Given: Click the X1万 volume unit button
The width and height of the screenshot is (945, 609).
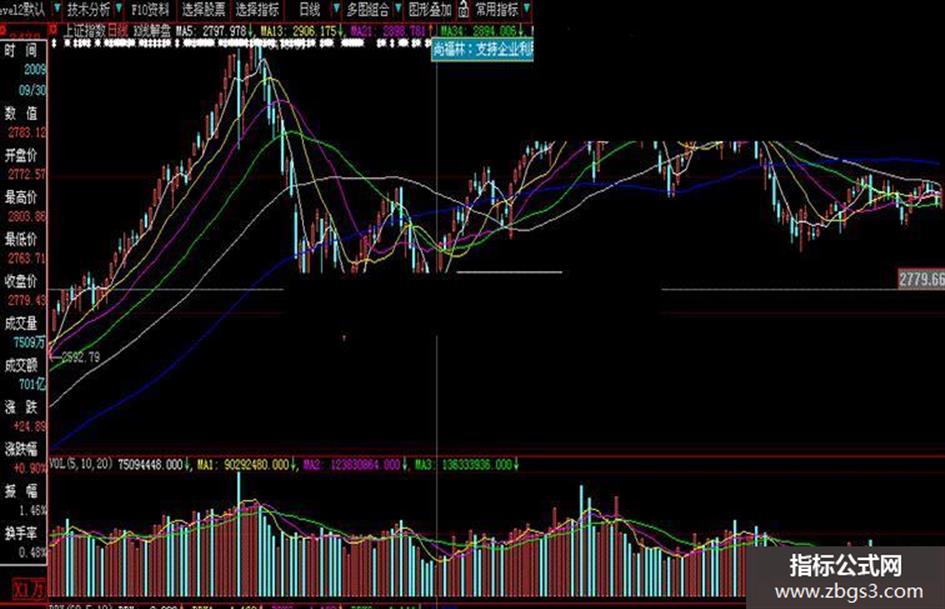Looking at the screenshot, I should pos(29,588).
